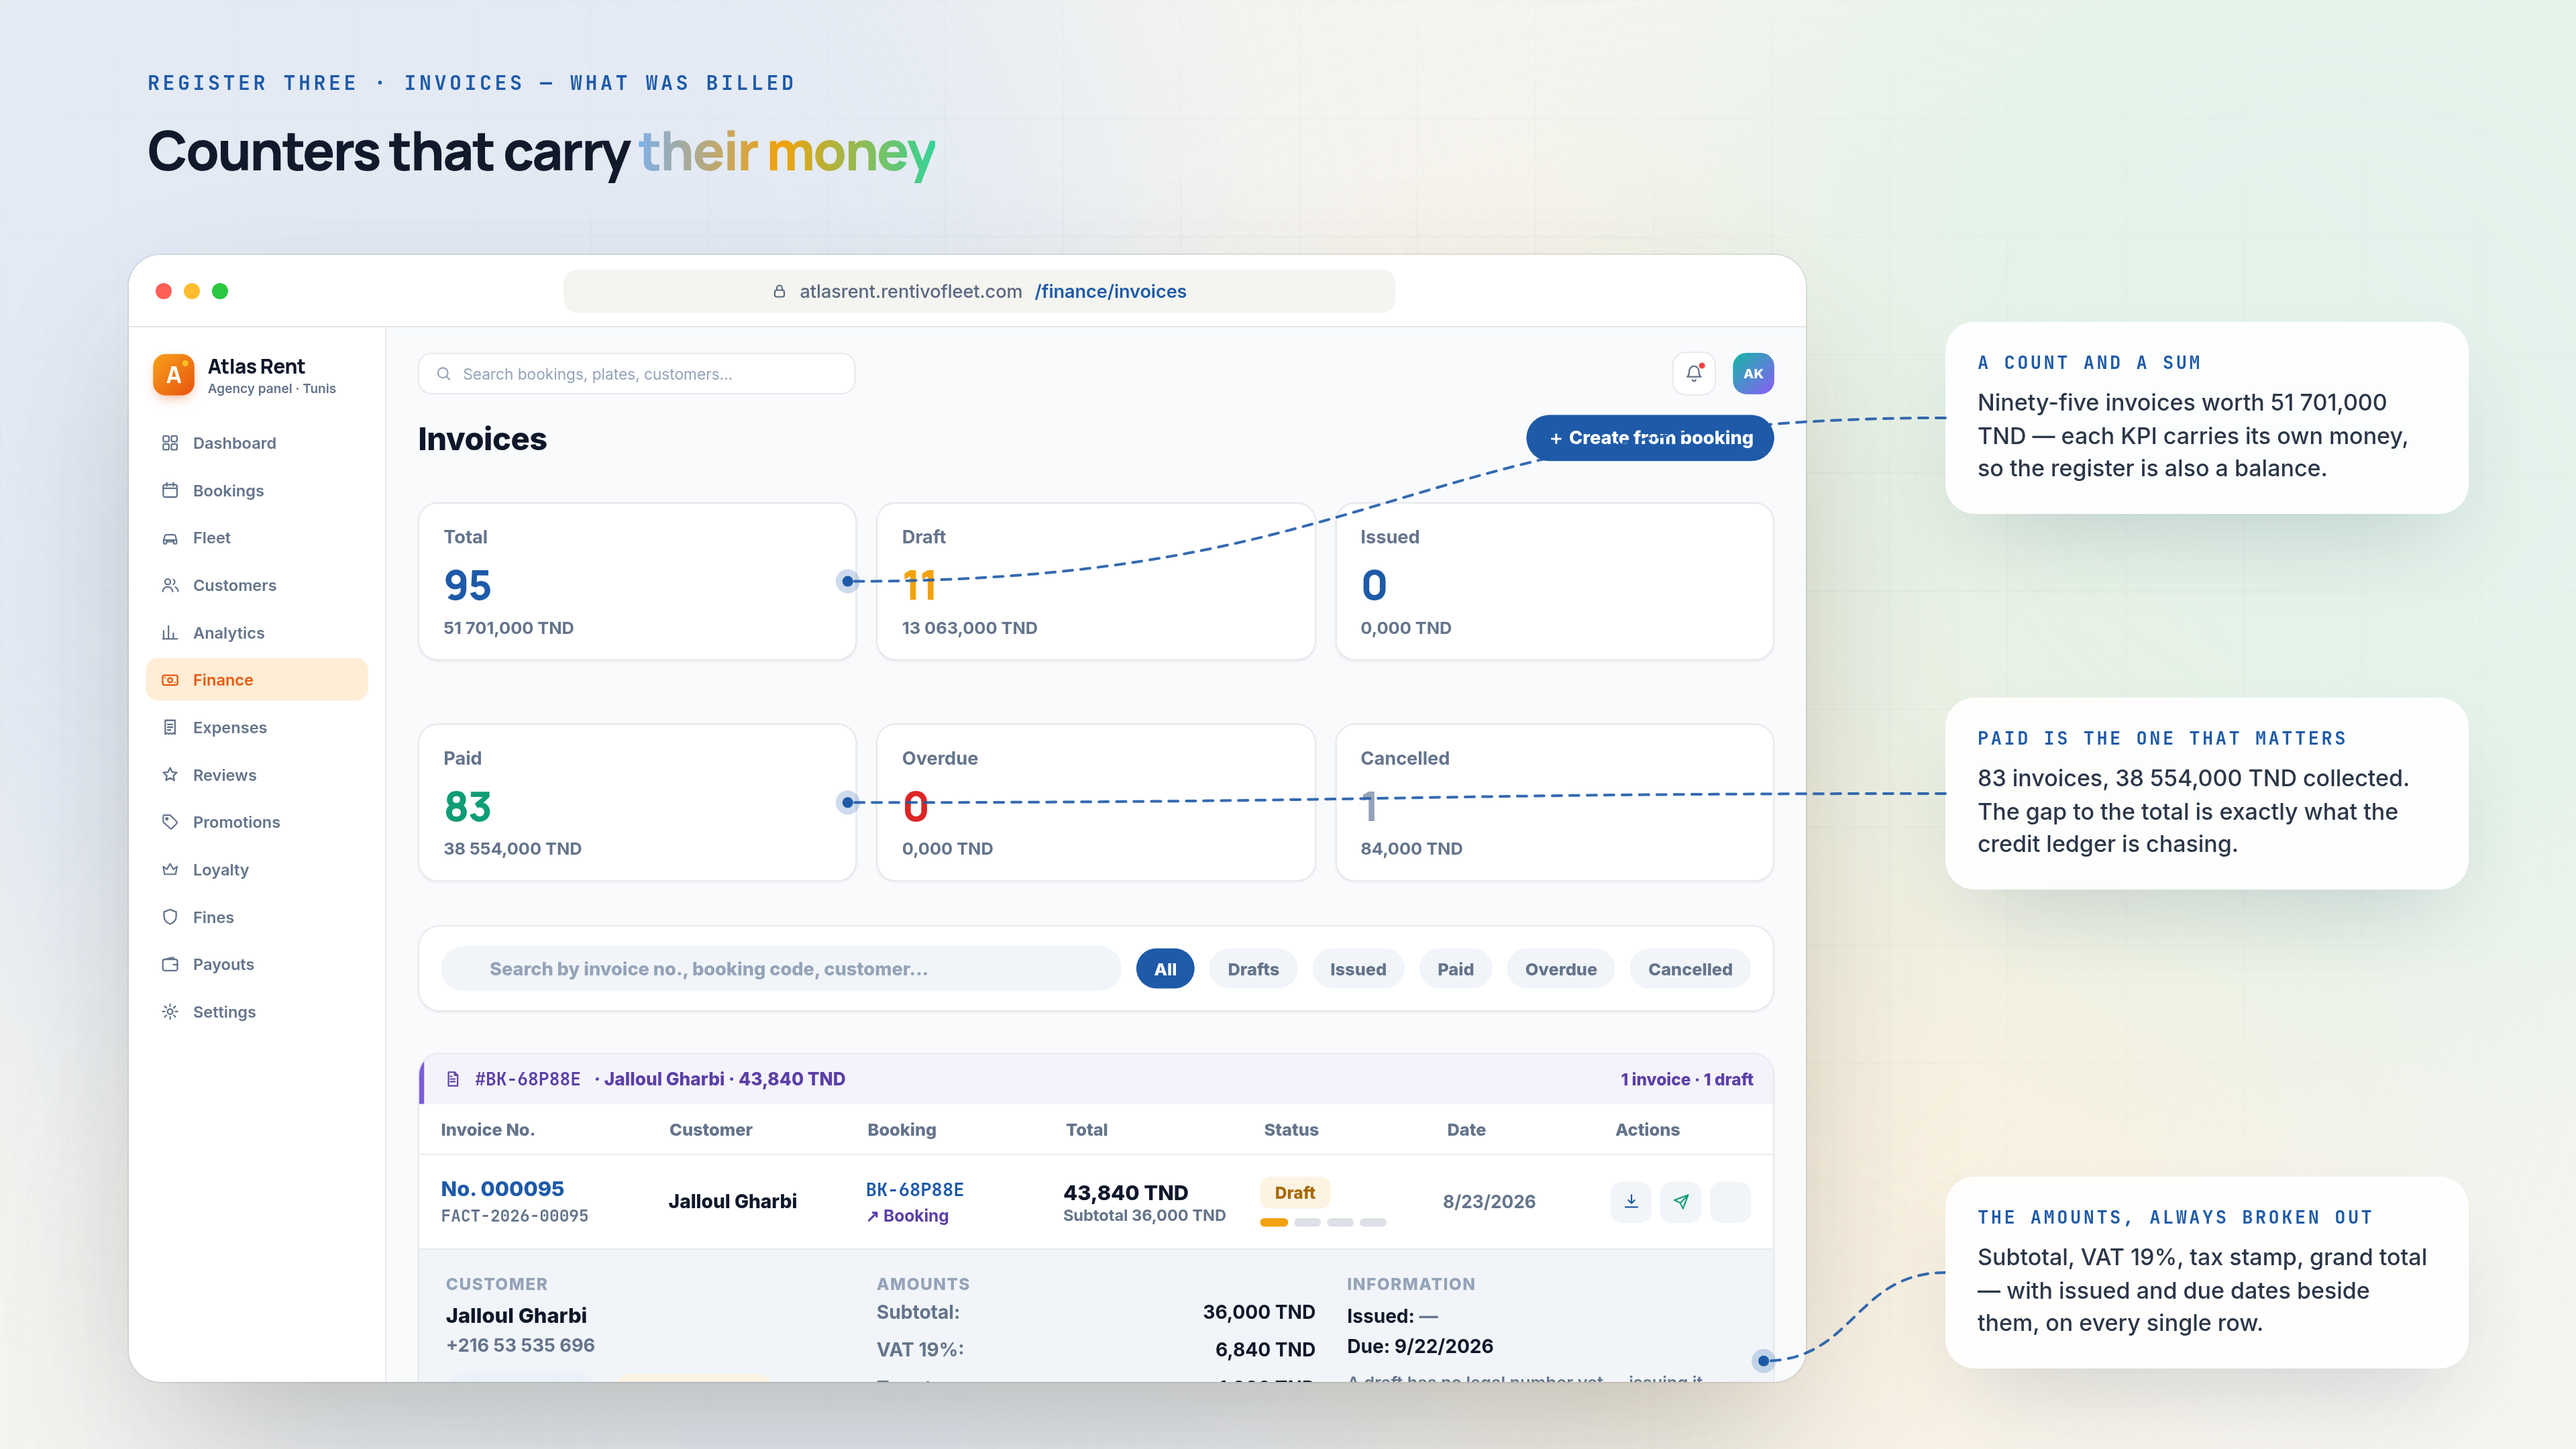Show only Cancelled invoices

(x=1690, y=969)
